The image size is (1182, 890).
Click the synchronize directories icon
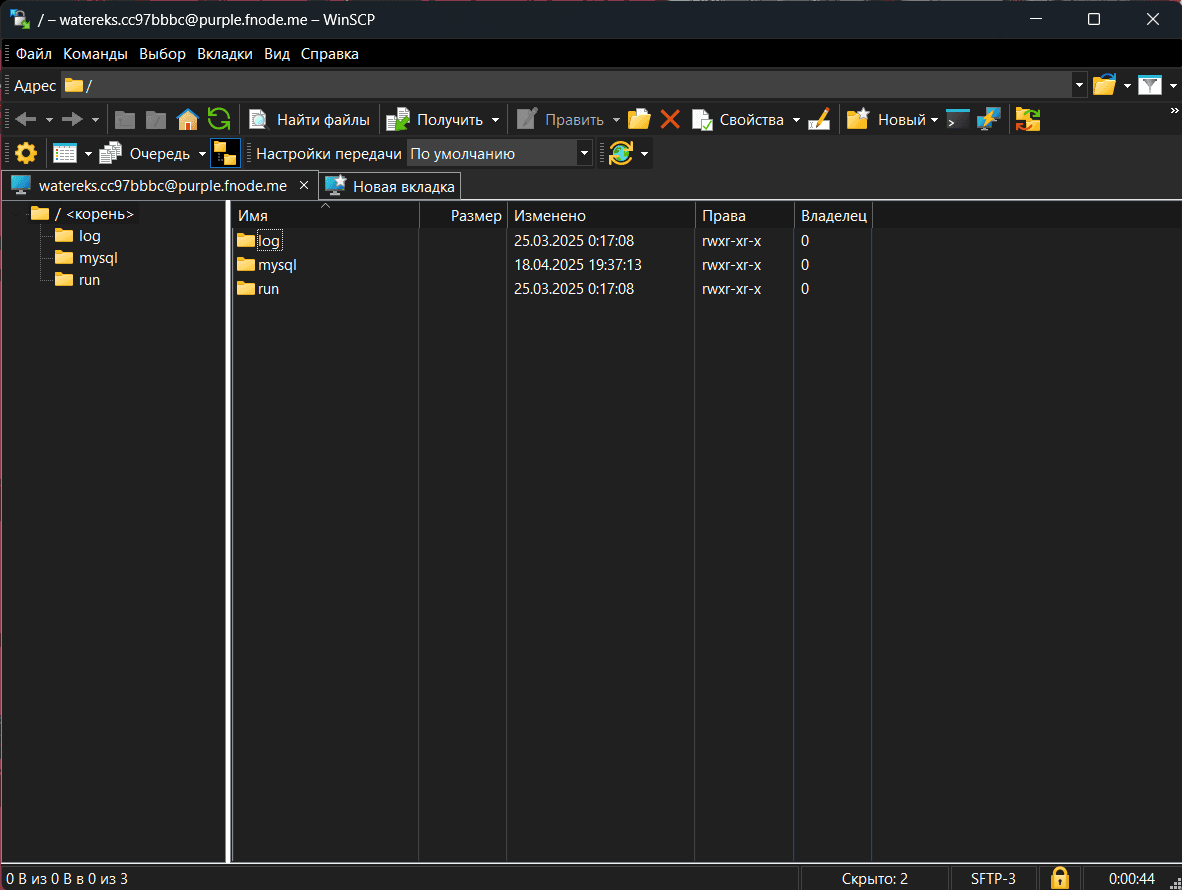click(x=1028, y=120)
